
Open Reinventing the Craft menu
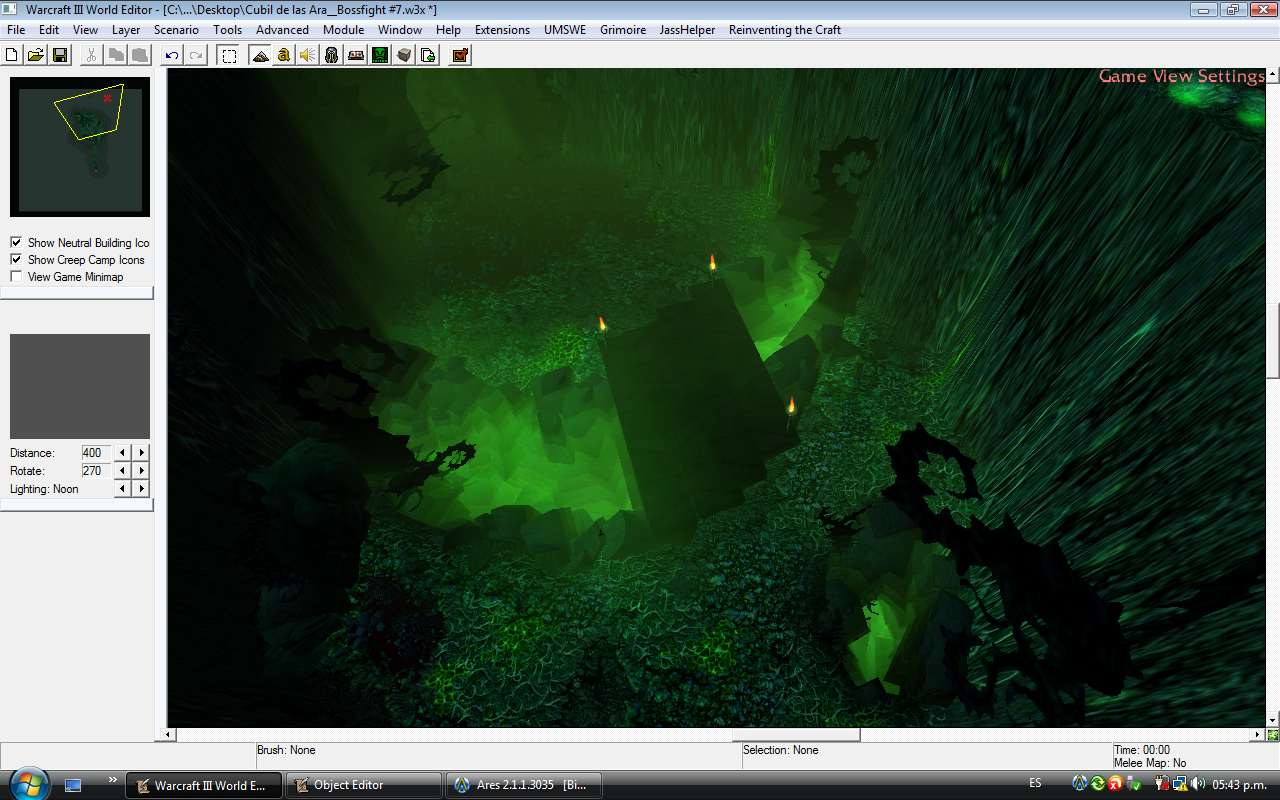point(785,30)
